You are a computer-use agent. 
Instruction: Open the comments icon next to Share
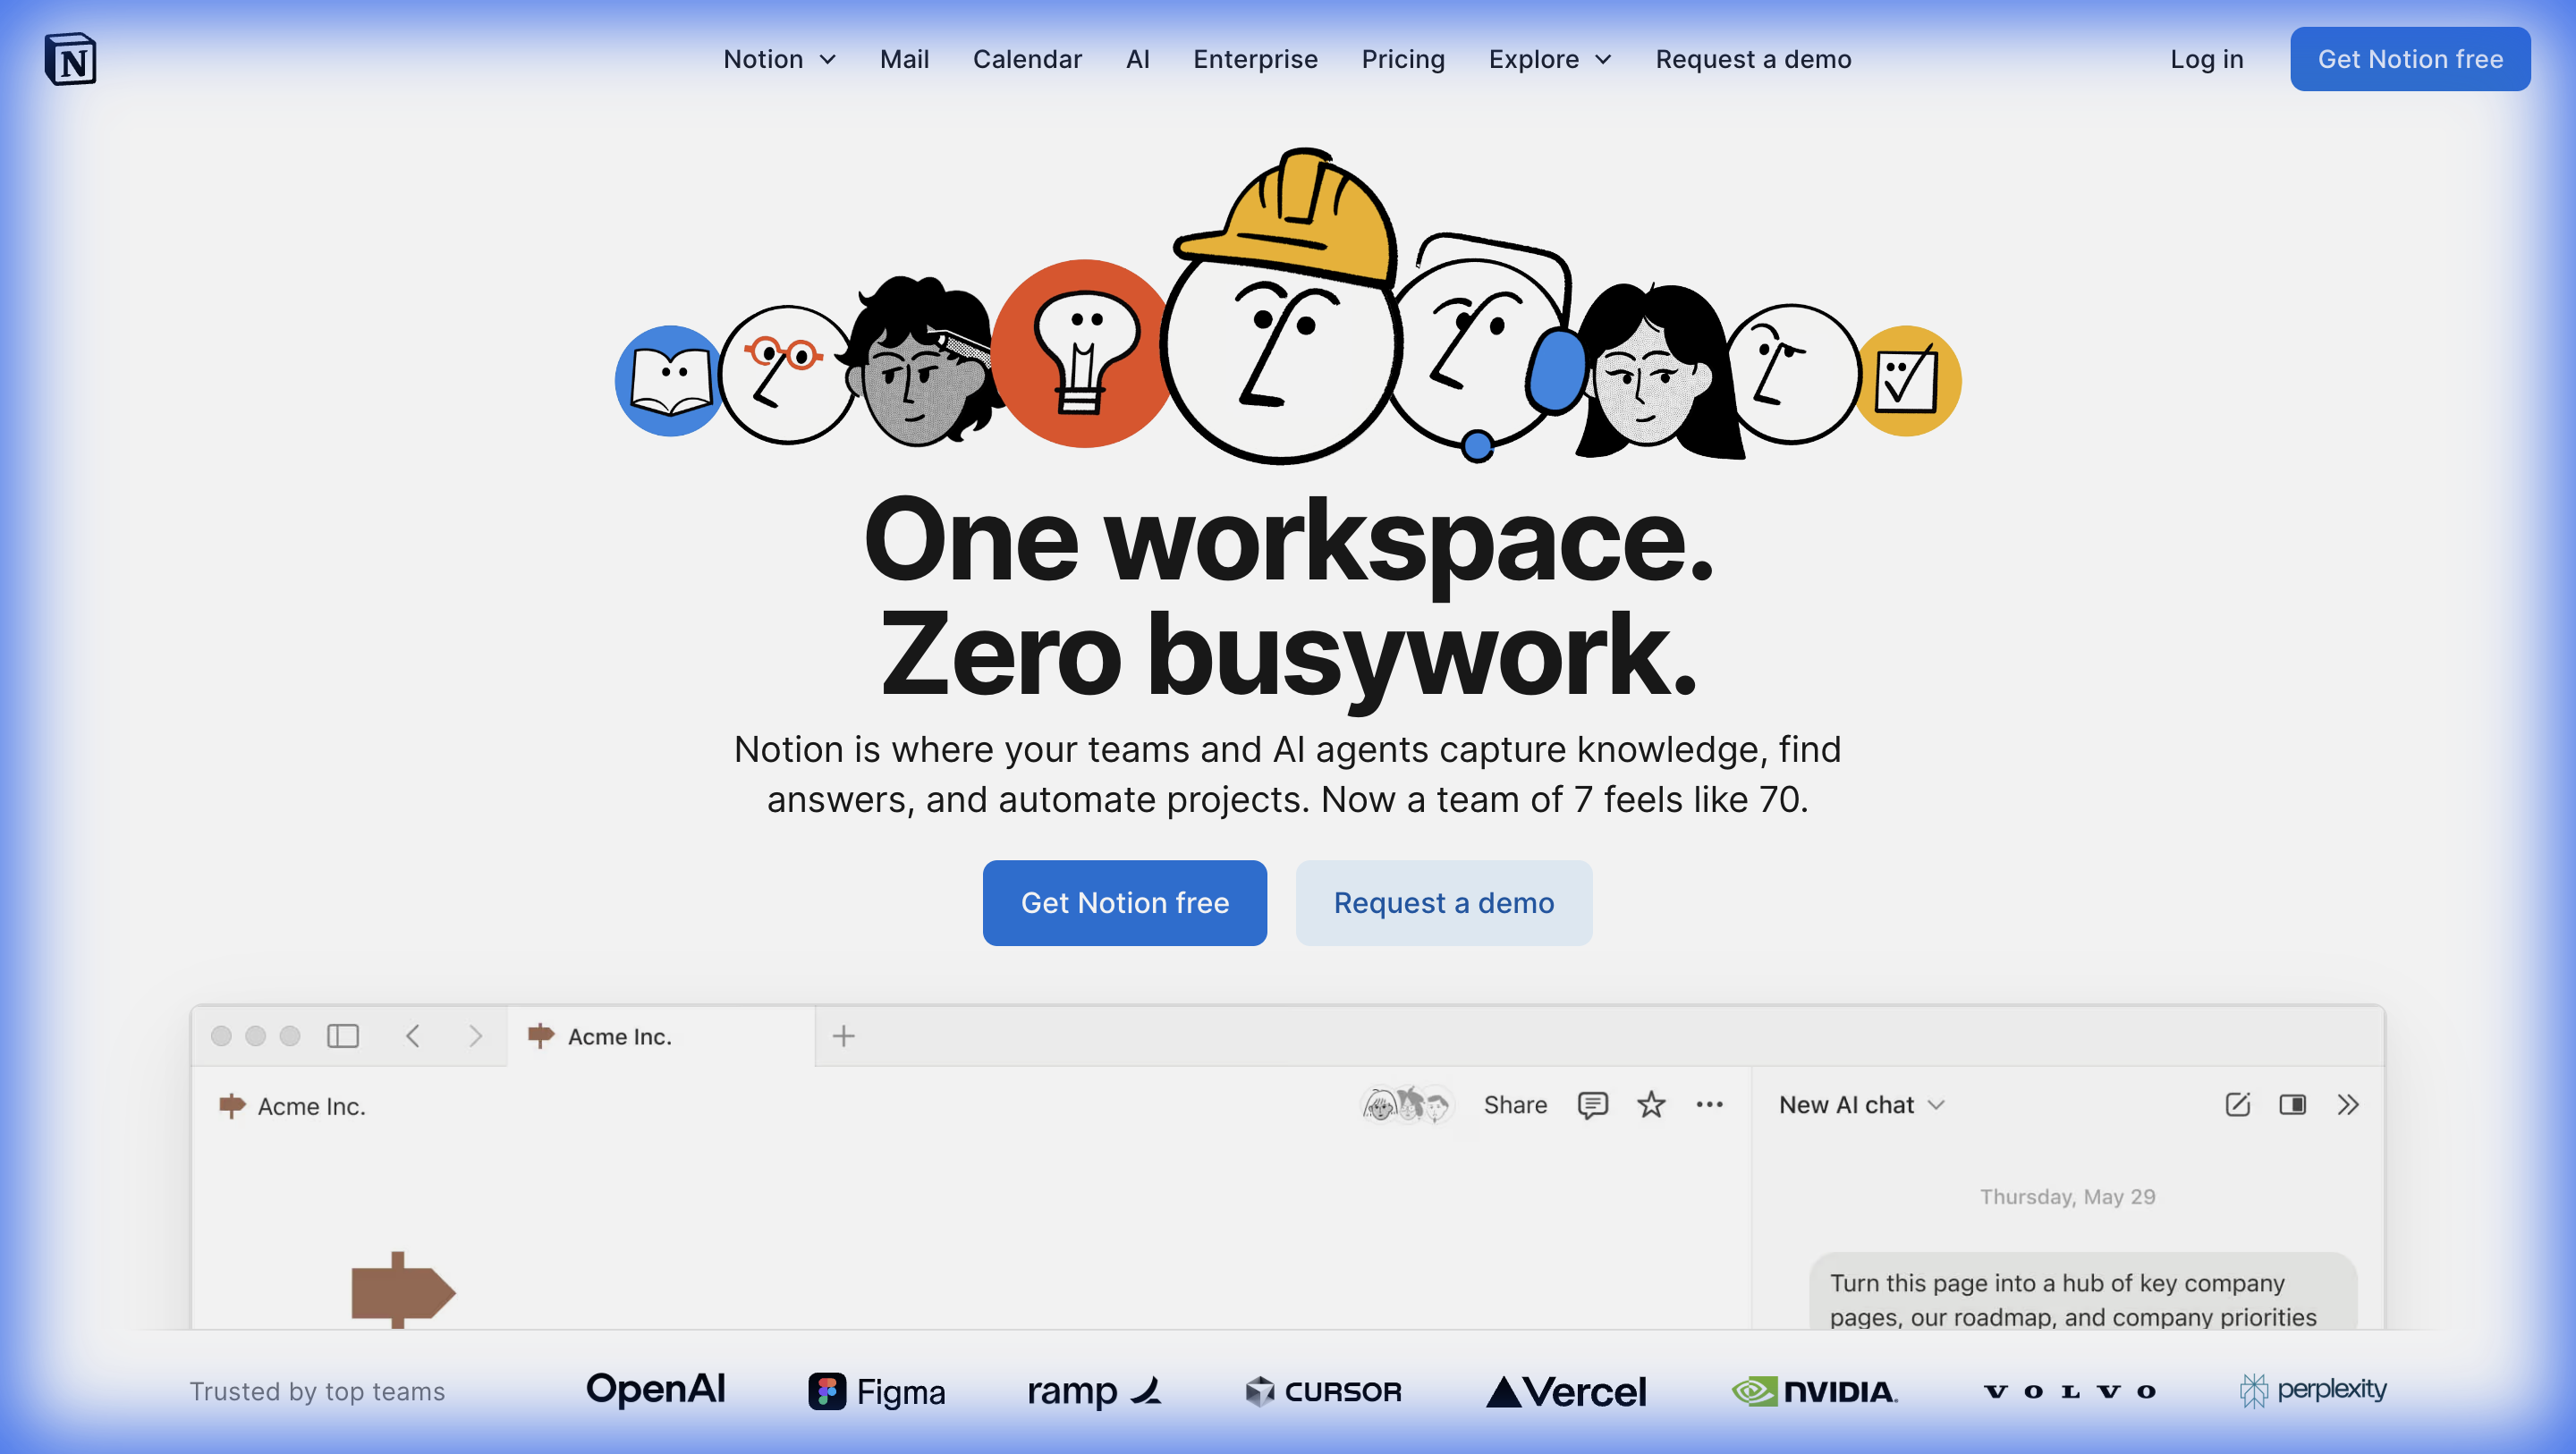[x=1592, y=1104]
